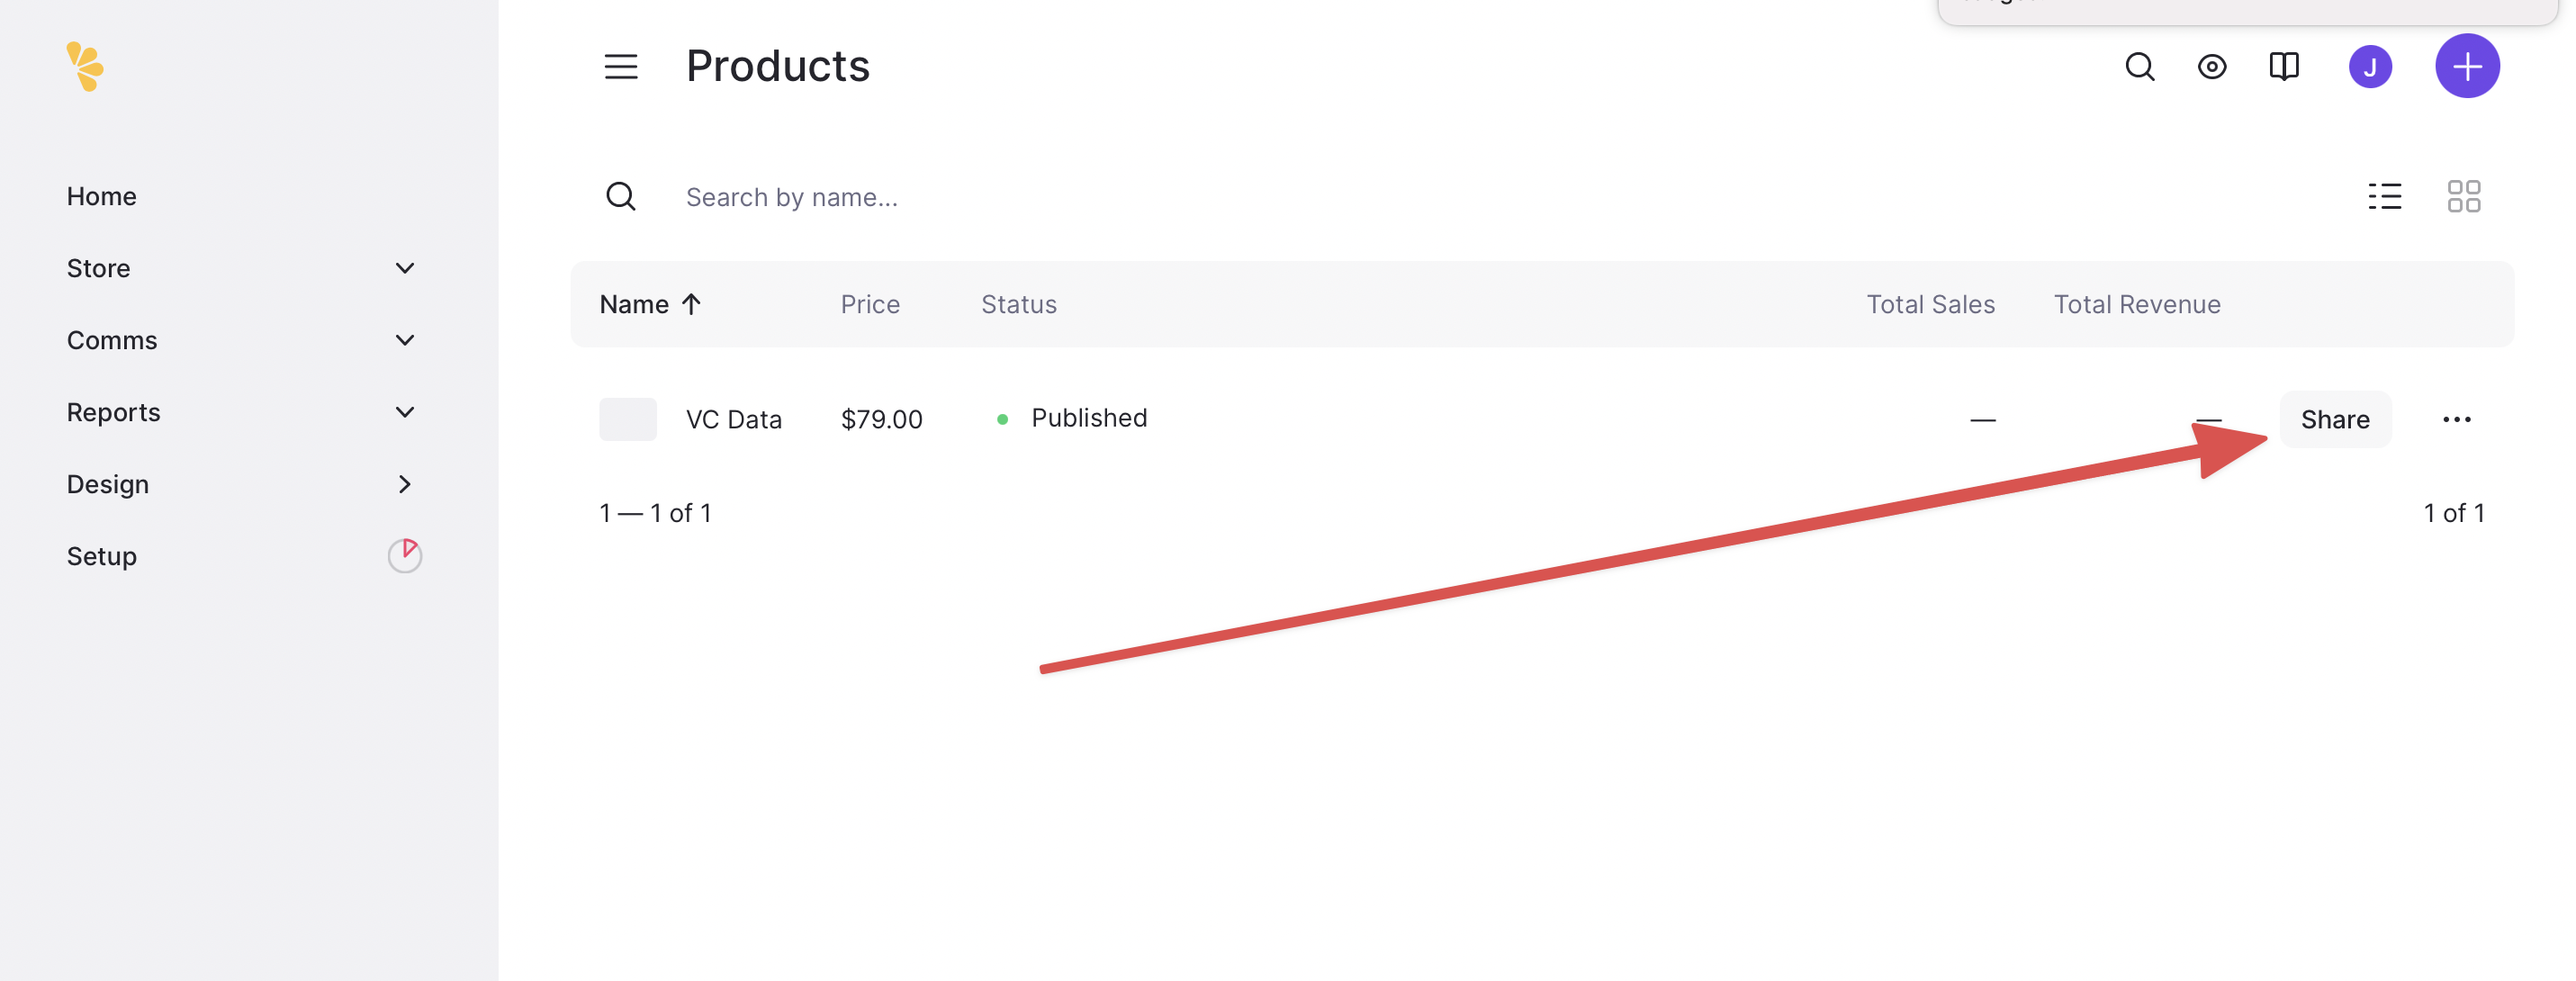The width and height of the screenshot is (2576, 981).
Task: Click the Setup progress circle indicator
Action: (x=404, y=555)
